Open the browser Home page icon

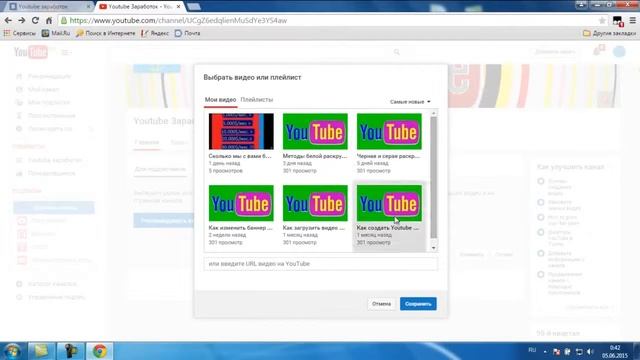(49, 20)
